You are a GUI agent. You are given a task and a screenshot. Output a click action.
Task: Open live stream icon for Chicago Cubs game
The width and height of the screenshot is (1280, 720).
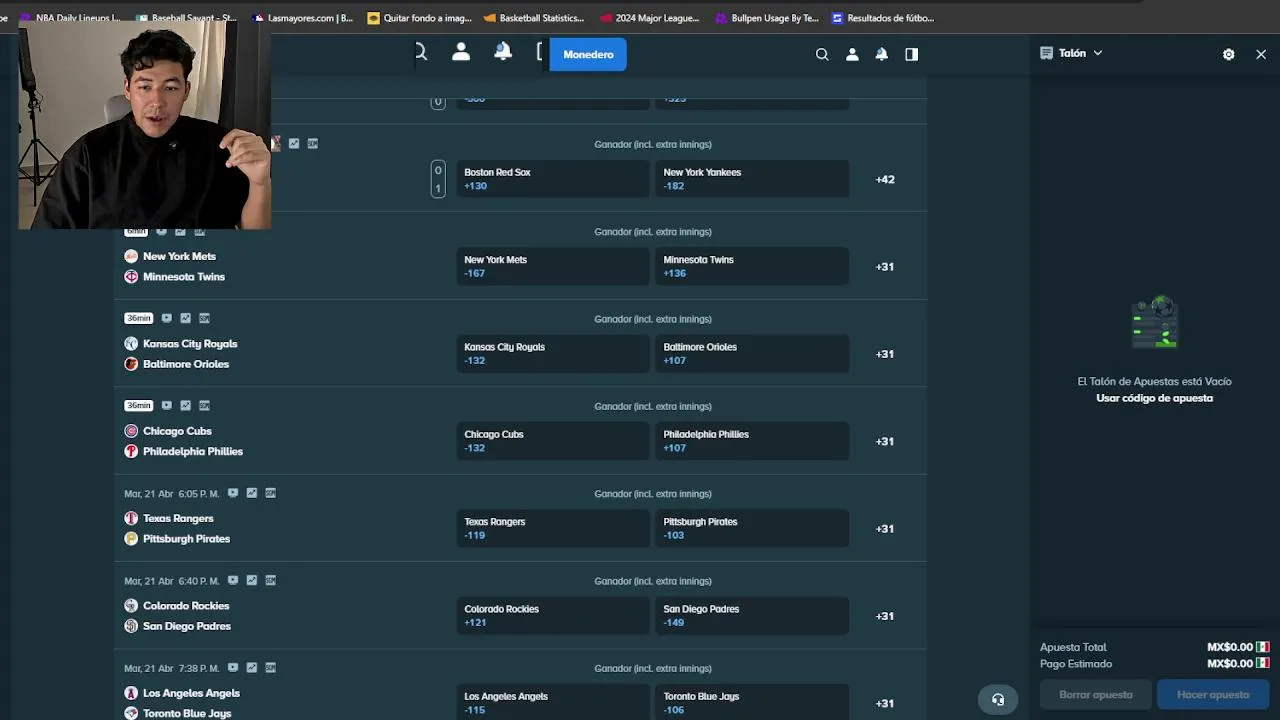[x=166, y=405]
